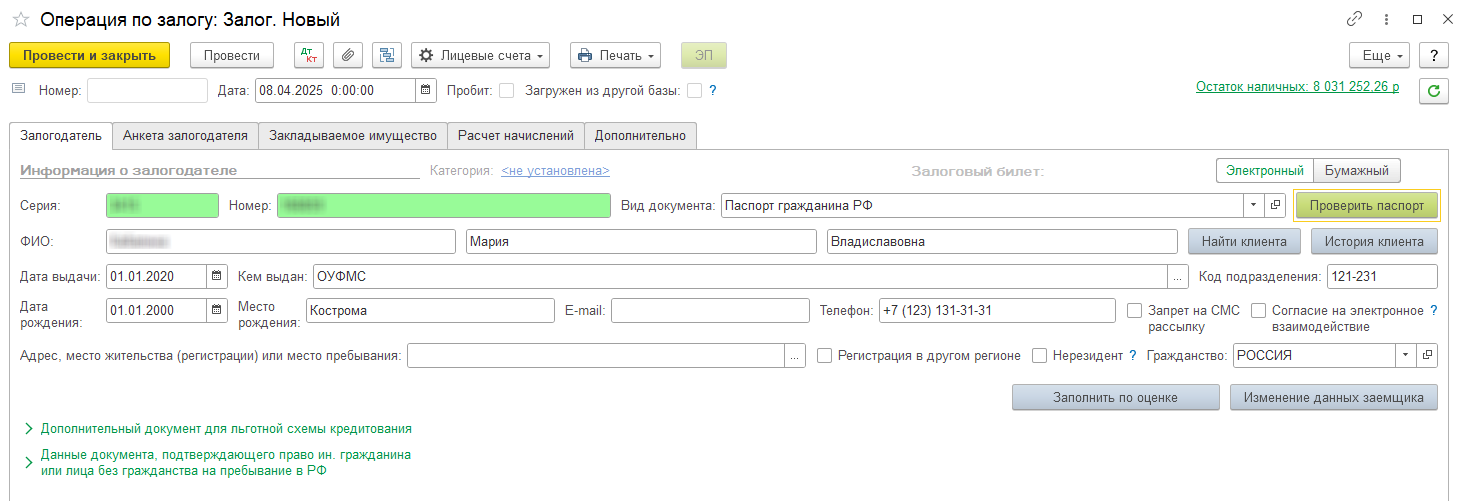Open Остаток наличных balance link
This screenshot has height=501, width=1465.
pyautogui.click(x=1297, y=87)
